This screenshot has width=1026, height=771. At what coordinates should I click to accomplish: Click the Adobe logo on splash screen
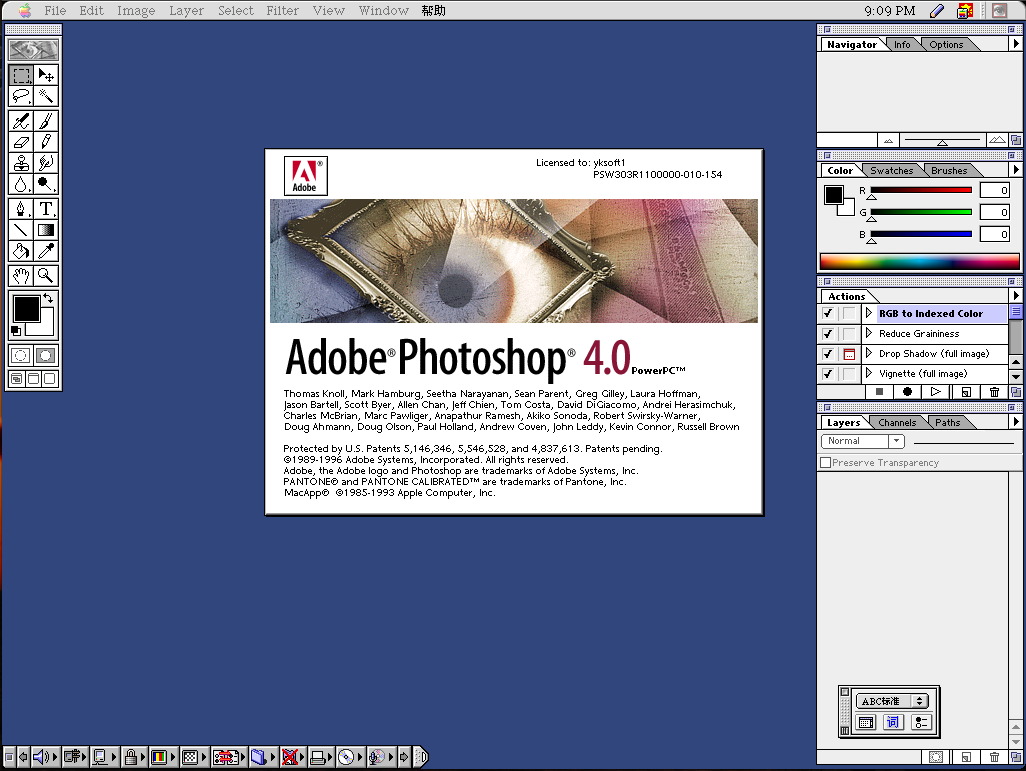tap(305, 175)
